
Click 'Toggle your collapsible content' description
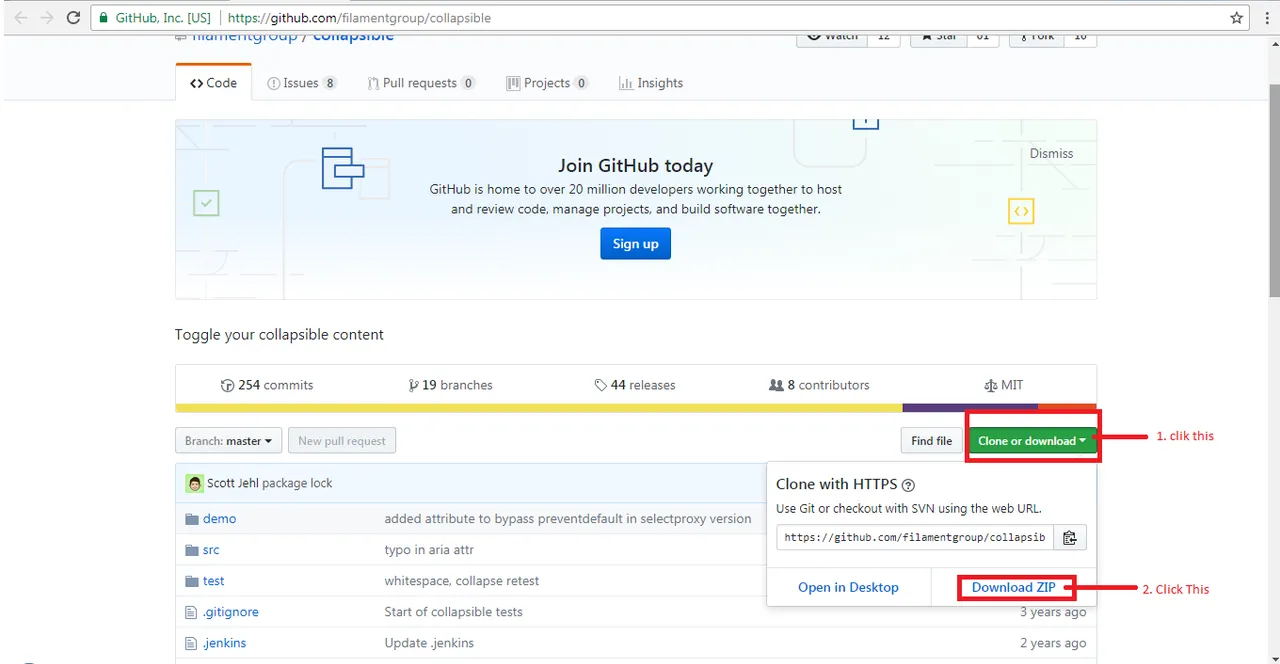click(x=279, y=334)
